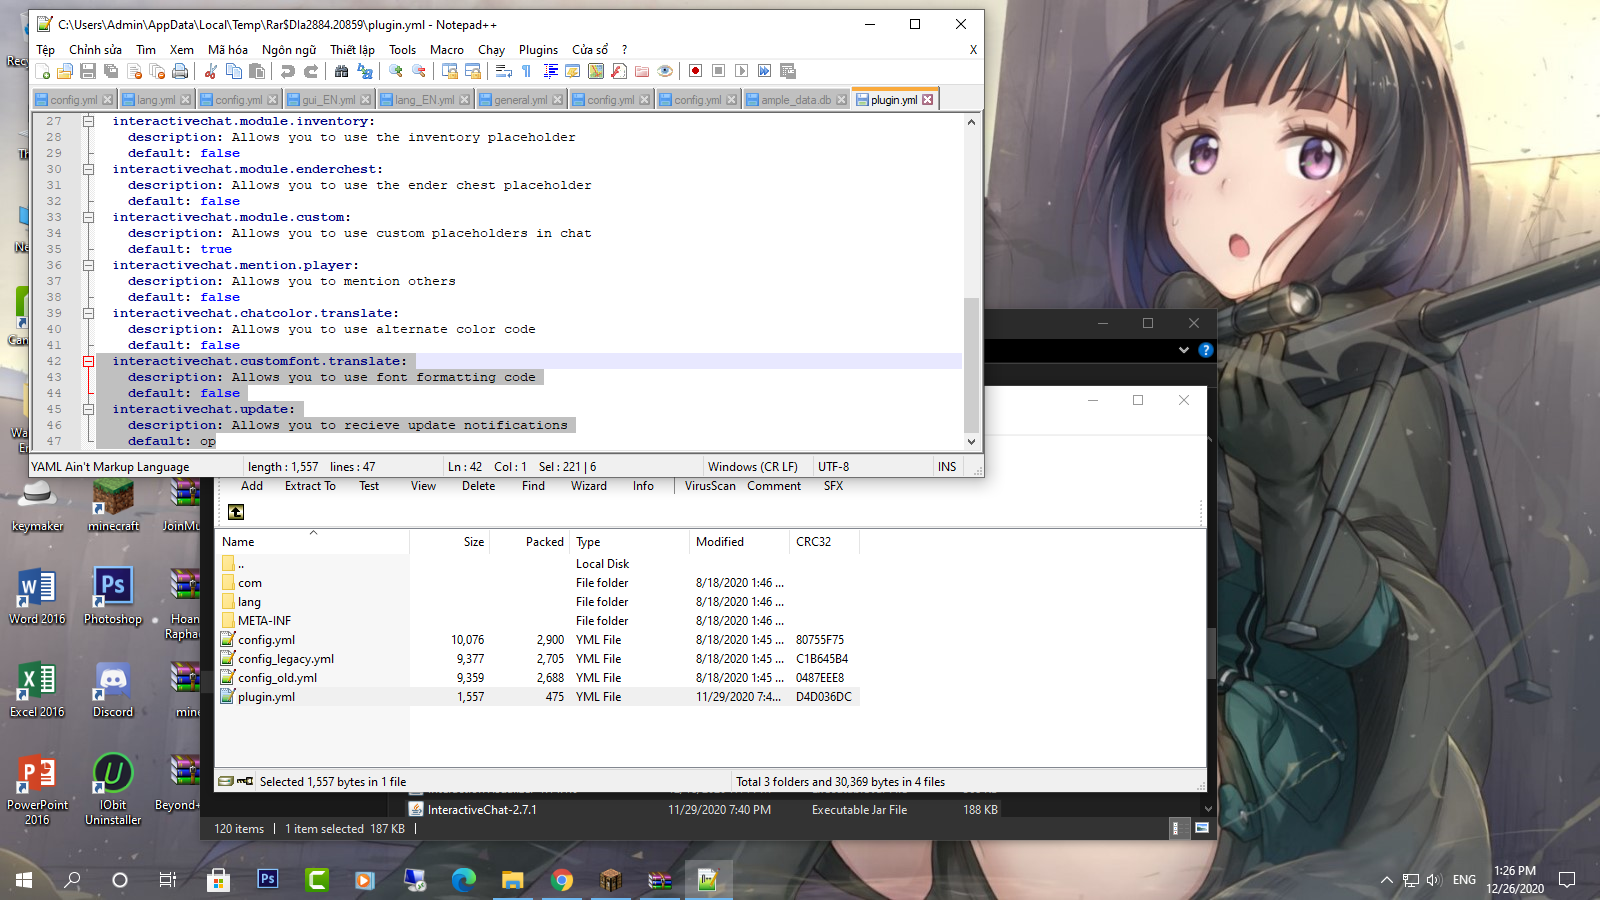Screen dimensions: 1600x900
Task: Click the Print icon in Notepad++ toolbar
Action: coord(180,71)
